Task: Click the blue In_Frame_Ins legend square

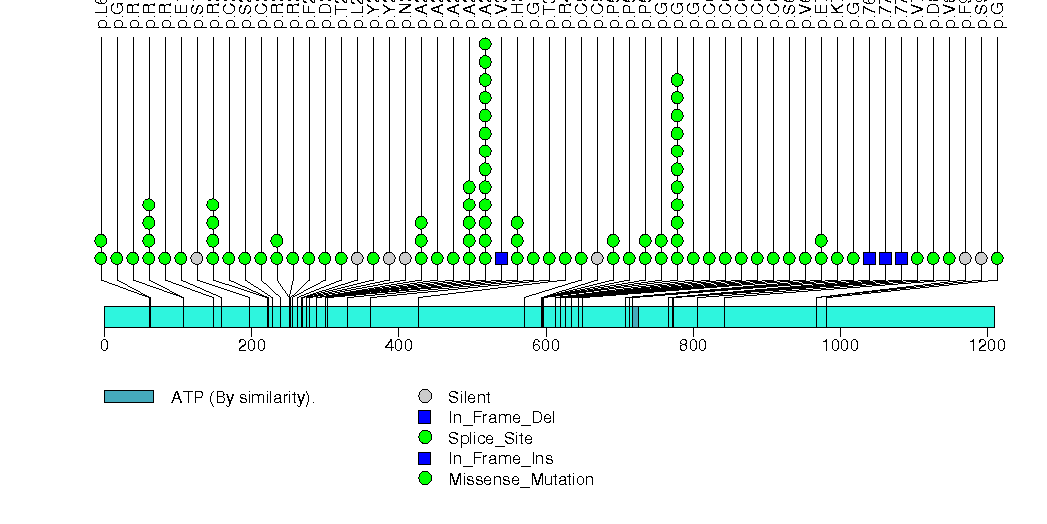Action: [x=426, y=458]
